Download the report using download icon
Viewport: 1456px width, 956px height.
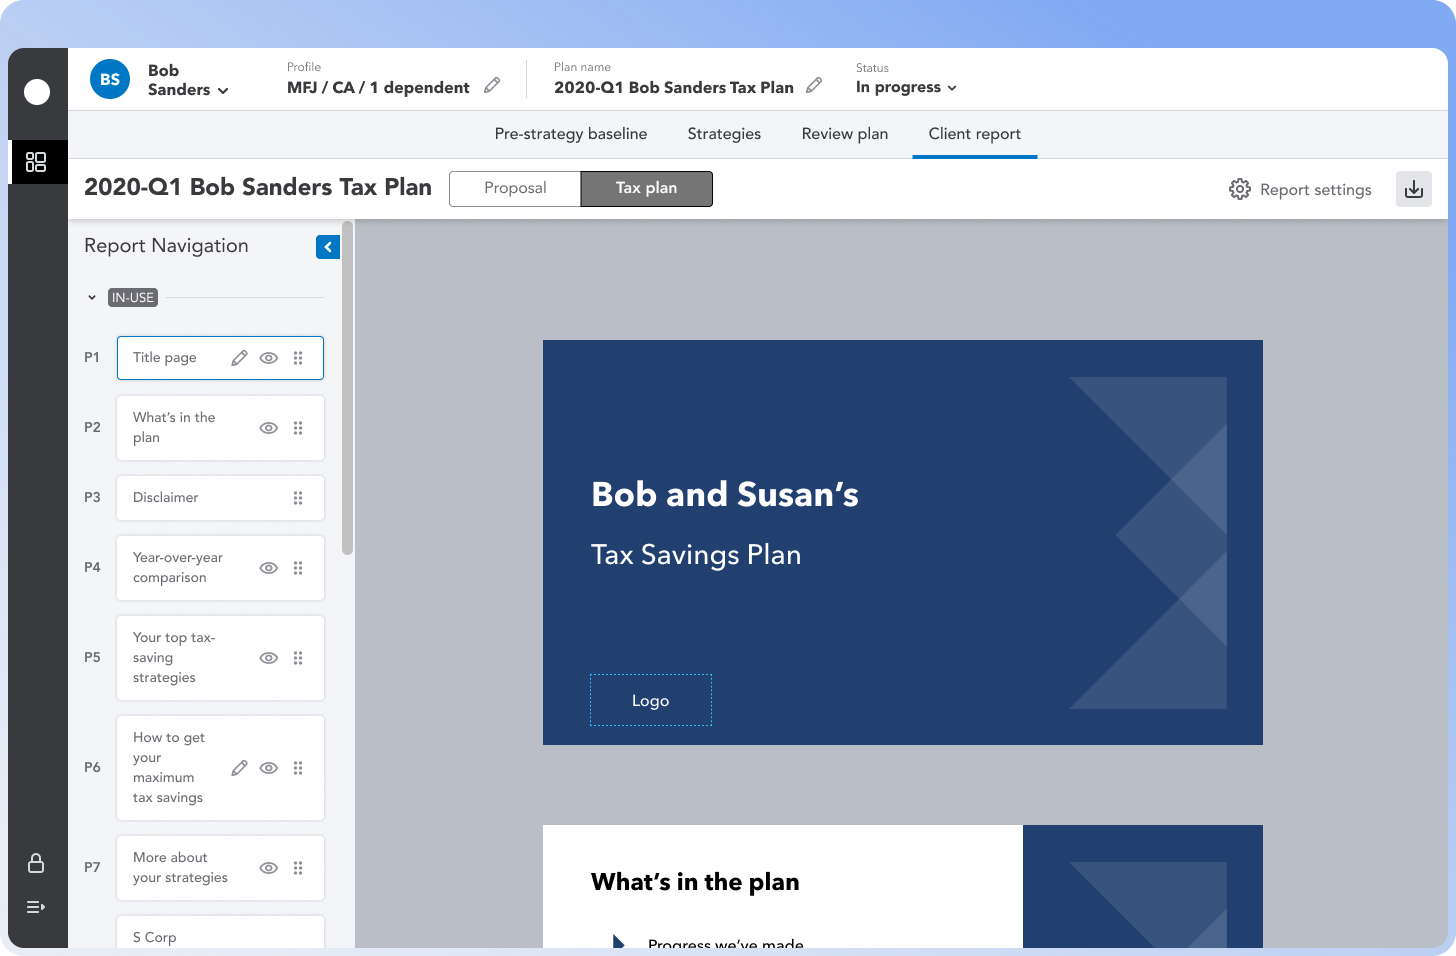coord(1414,189)
